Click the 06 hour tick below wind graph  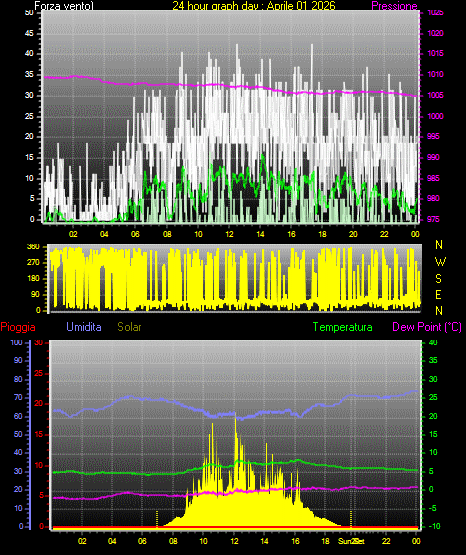pyautogui.click(x=135, y=234)
